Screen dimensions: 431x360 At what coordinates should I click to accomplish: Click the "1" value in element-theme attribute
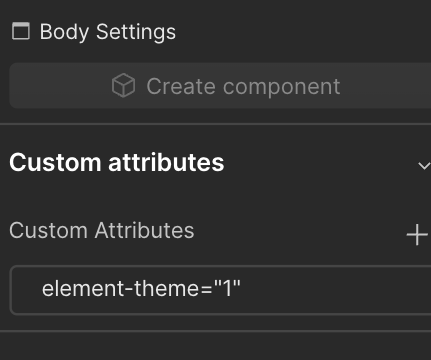click(x=227, y=288)
